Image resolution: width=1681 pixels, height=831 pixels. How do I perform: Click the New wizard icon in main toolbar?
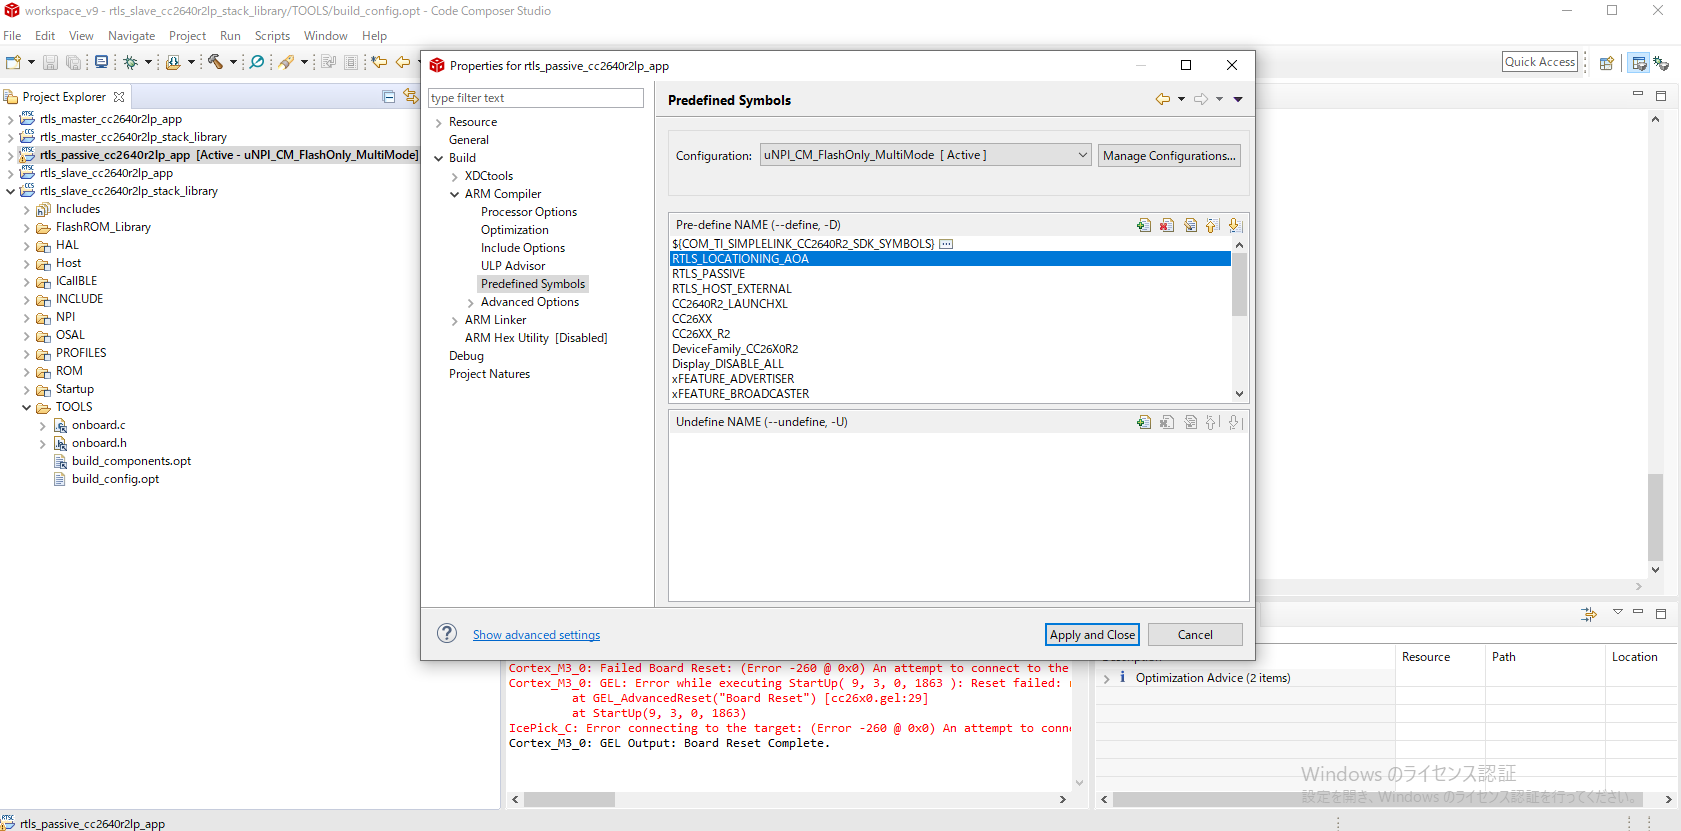click(x=13, y=62)
